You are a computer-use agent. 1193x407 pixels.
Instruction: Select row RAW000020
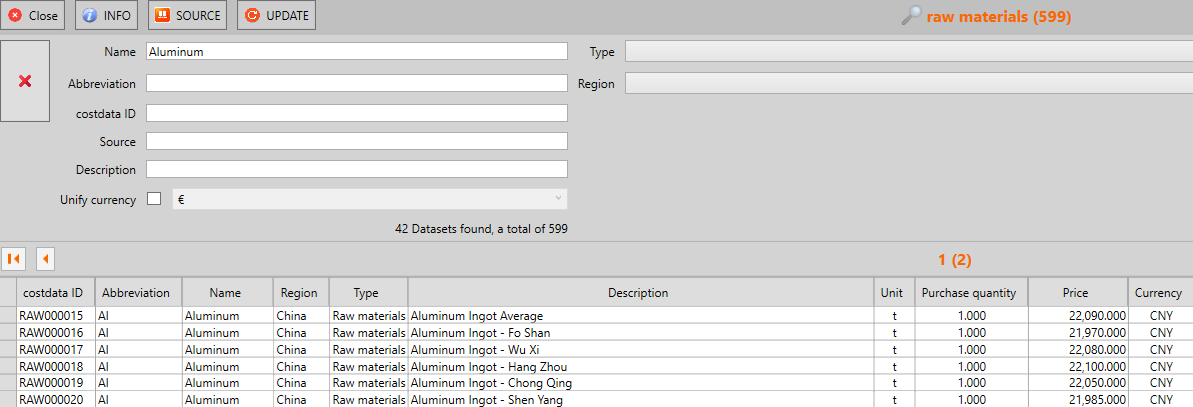[596, 399]
